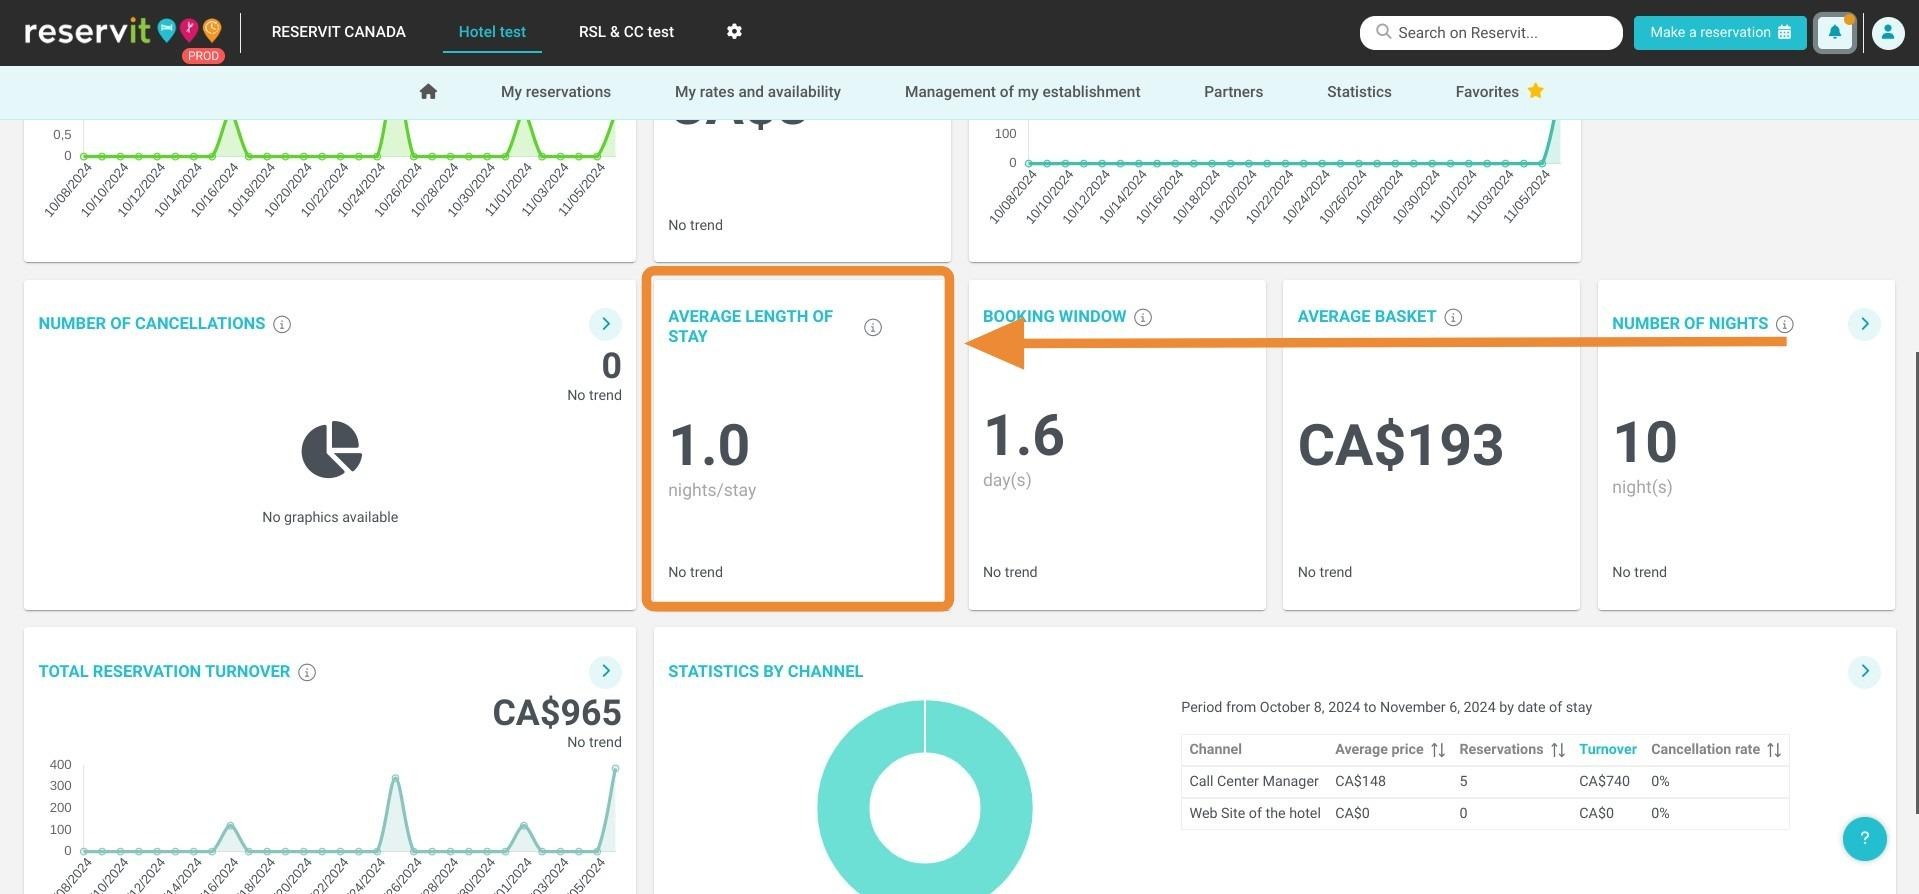
Task: Open My rates and availability menu
Action: [758, 92]
